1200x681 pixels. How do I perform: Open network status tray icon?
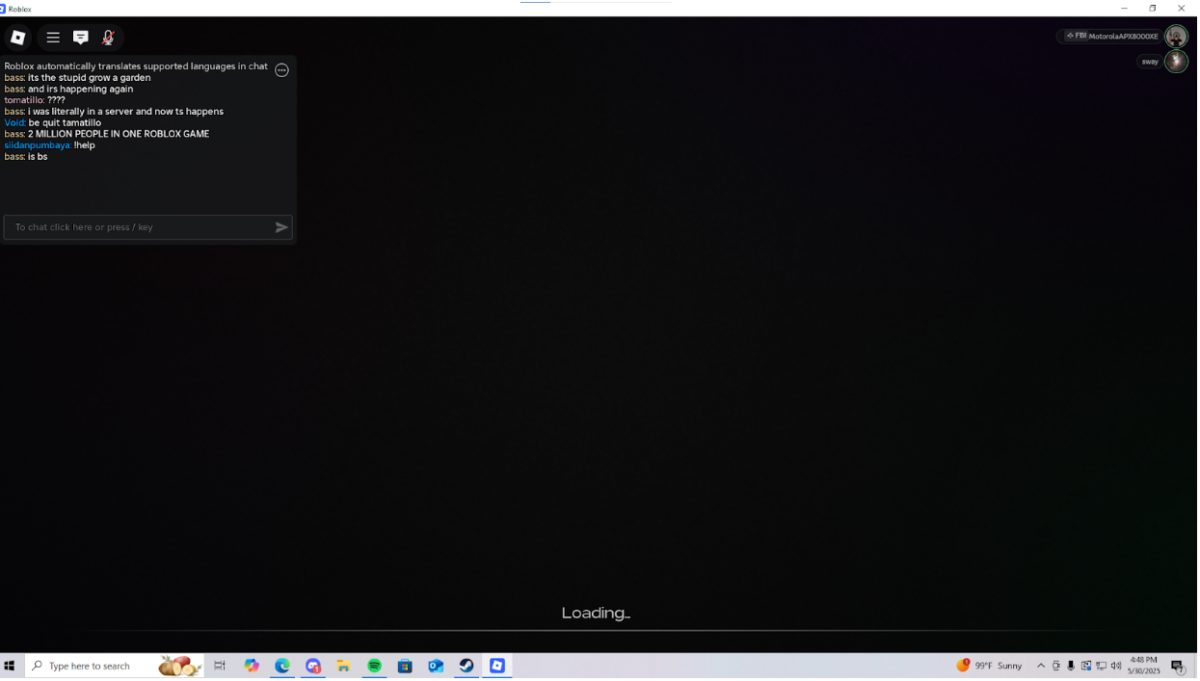[x=1101, y=666]
